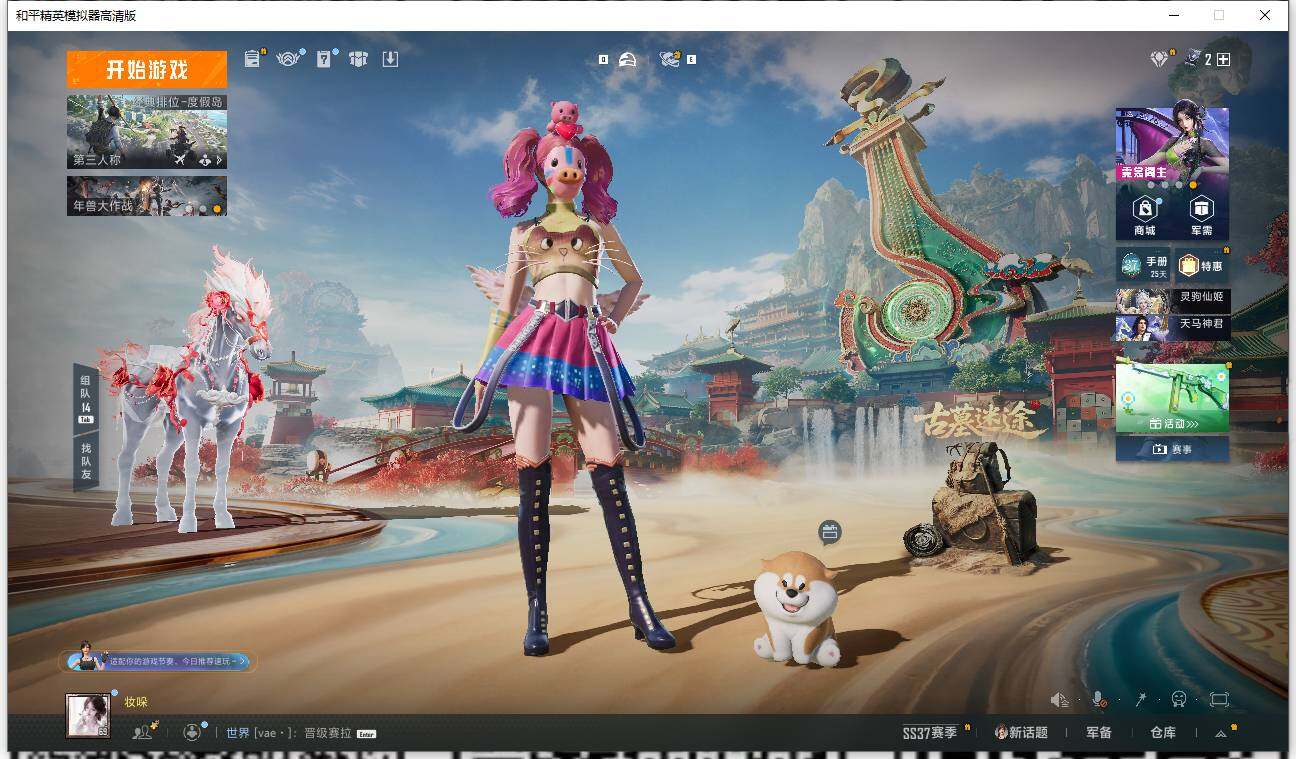1296x759 pixels.
Task: Click the download circle icon in bottom bar
Action: coord(192,732)
